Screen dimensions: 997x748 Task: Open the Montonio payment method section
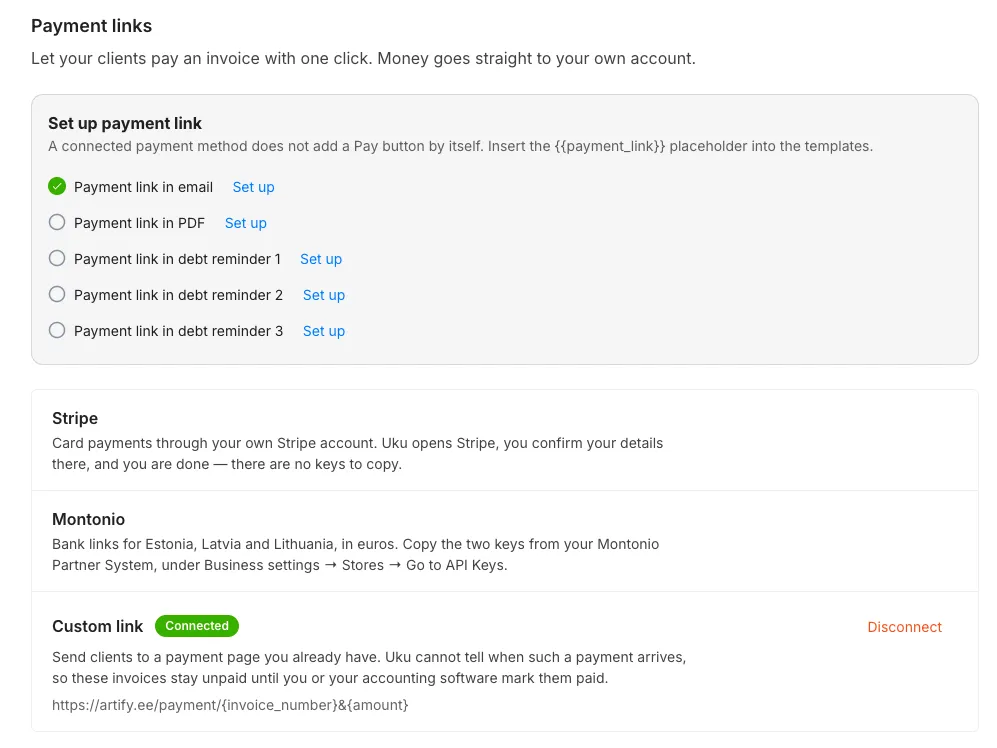coord(505,541)
